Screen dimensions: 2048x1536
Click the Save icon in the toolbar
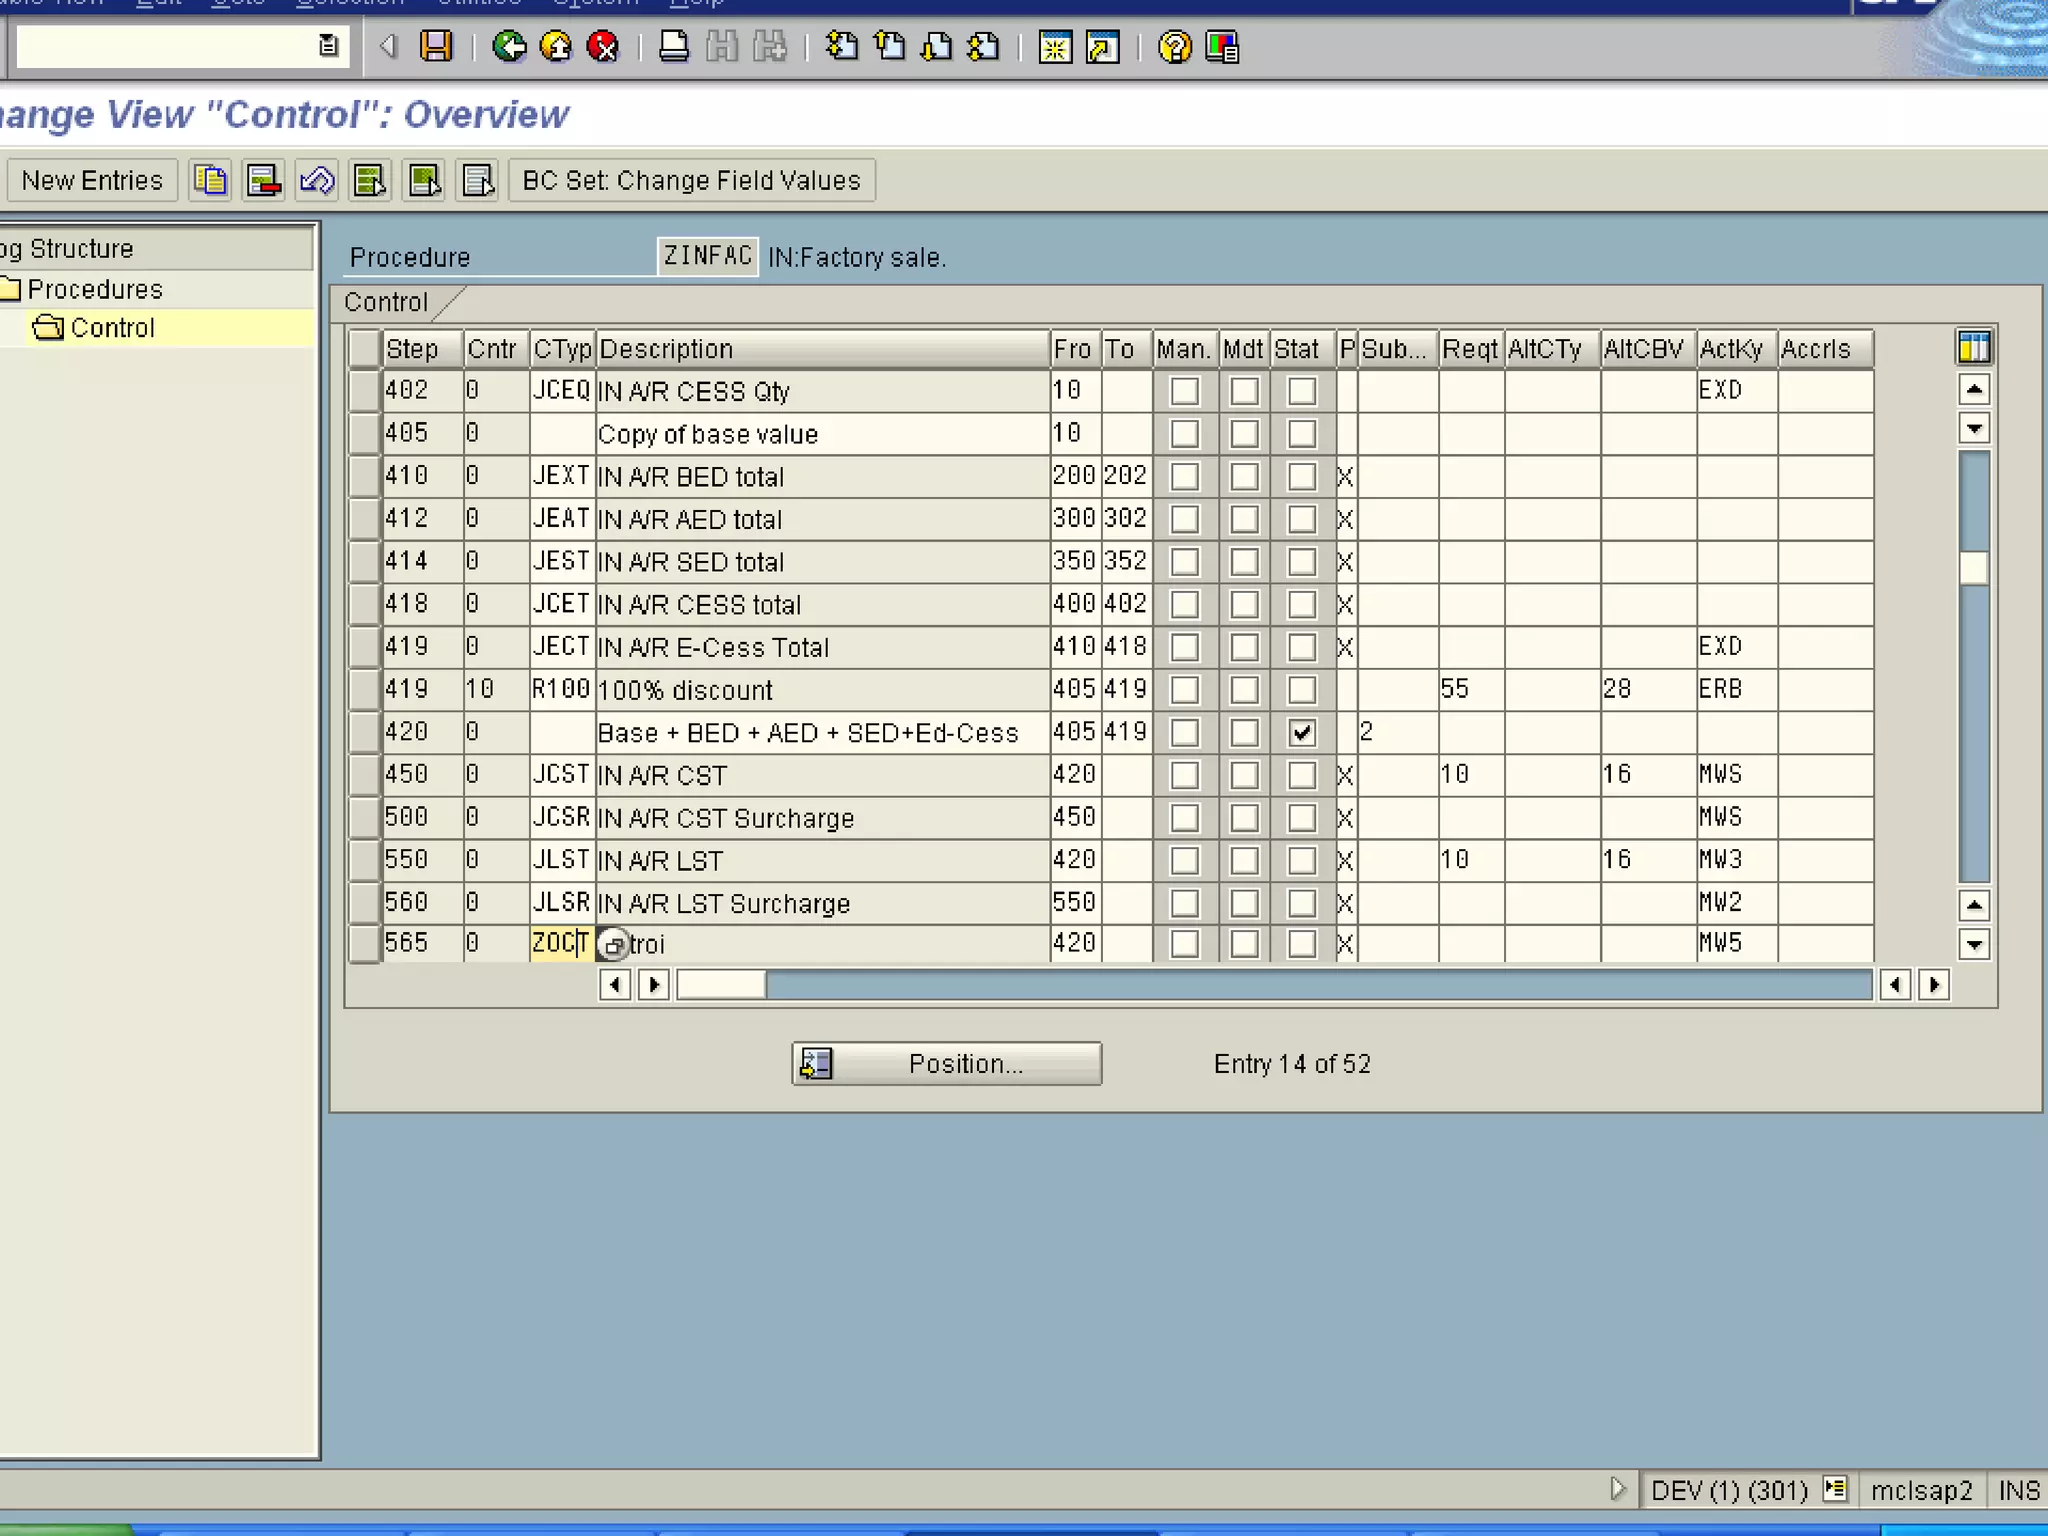click(436, 46)
